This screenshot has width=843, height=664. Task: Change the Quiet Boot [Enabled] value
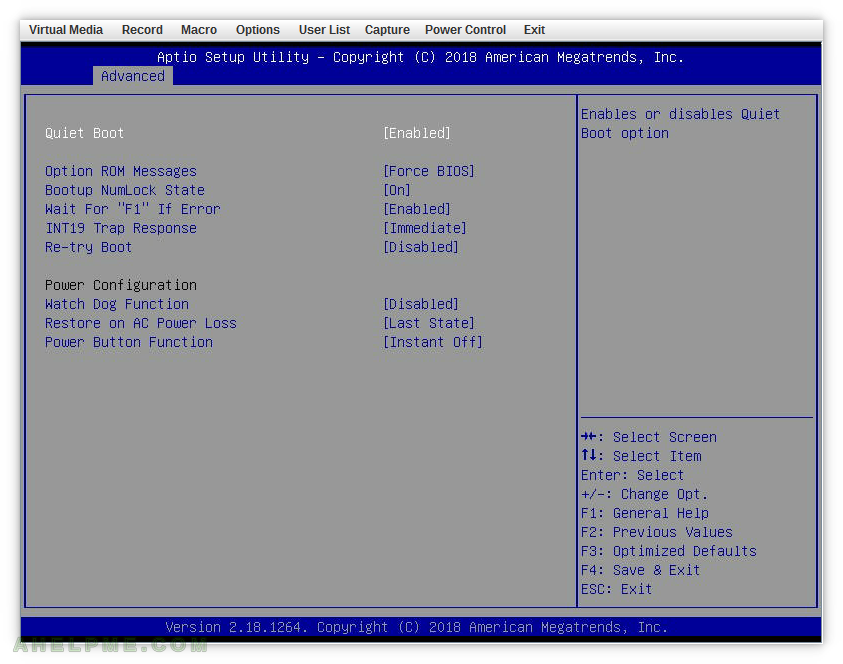[x=417, y=133]
